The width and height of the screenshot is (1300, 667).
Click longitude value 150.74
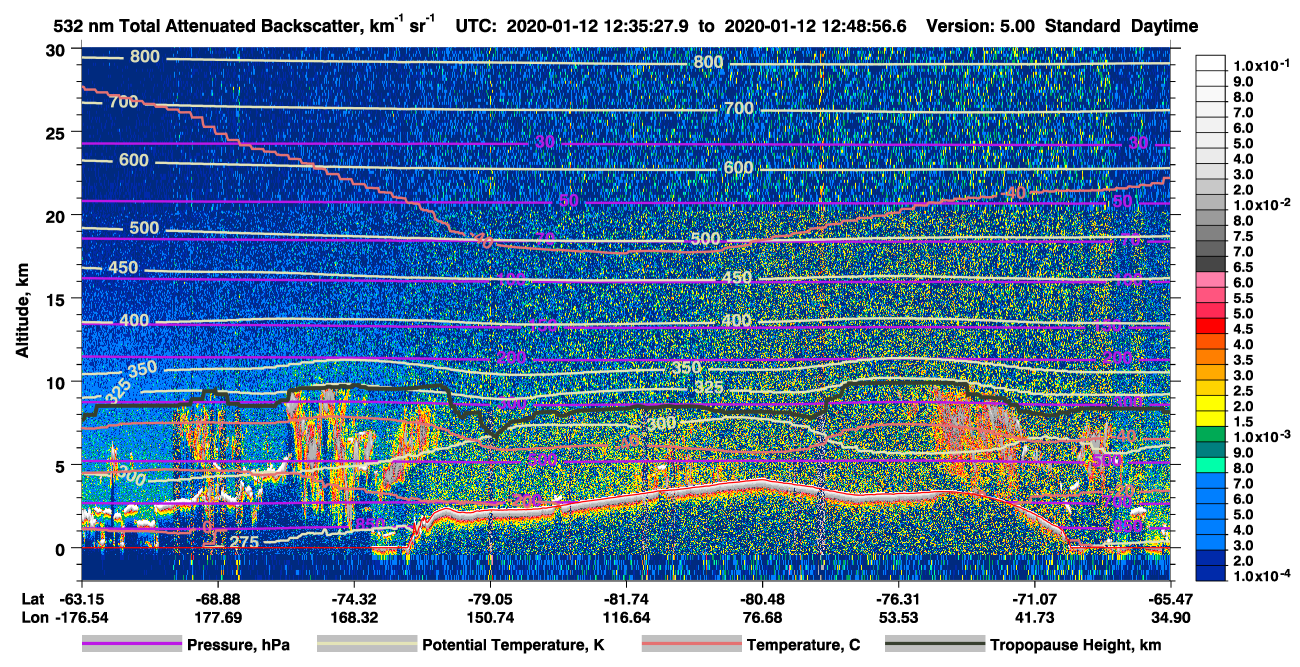(490, 618)
